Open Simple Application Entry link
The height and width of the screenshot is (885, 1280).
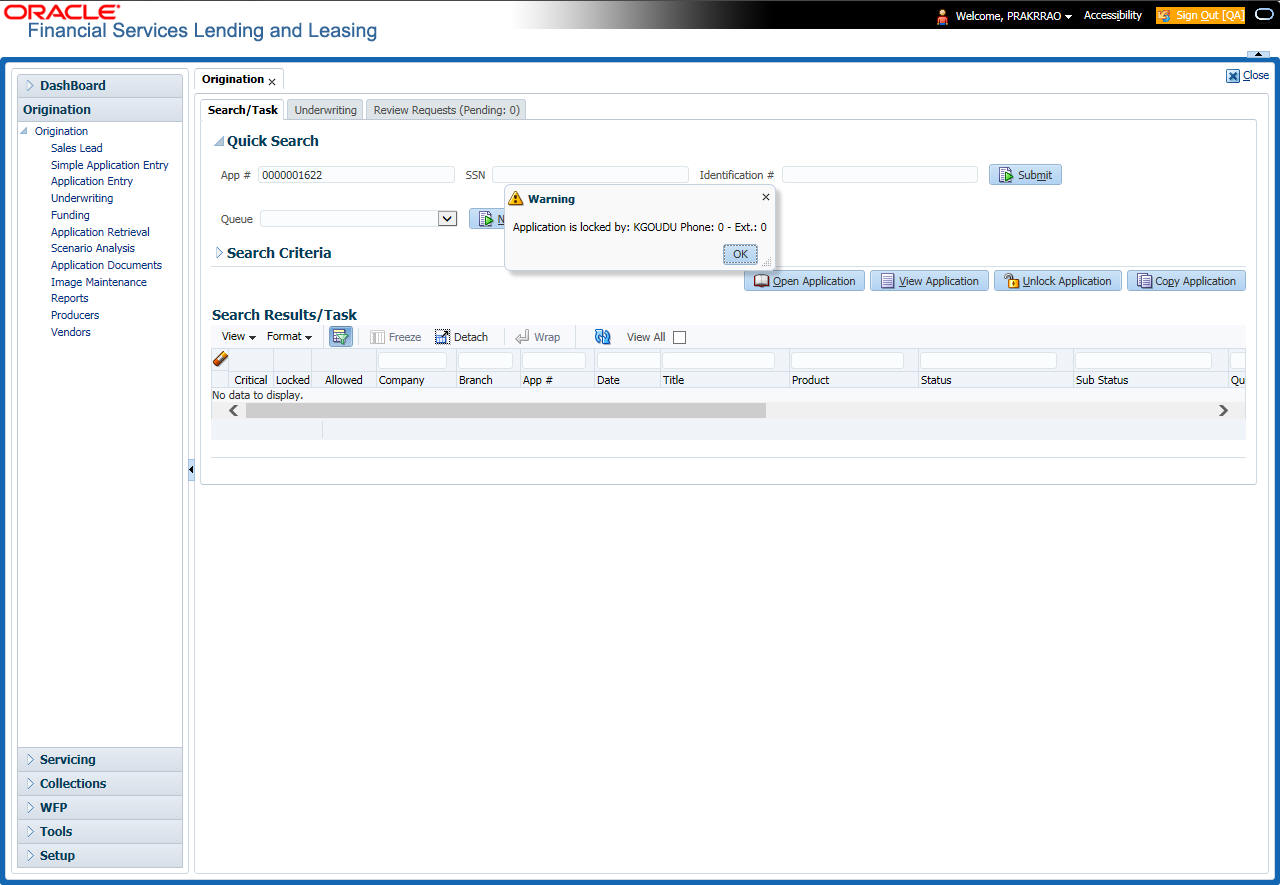[x=110, y=165]
